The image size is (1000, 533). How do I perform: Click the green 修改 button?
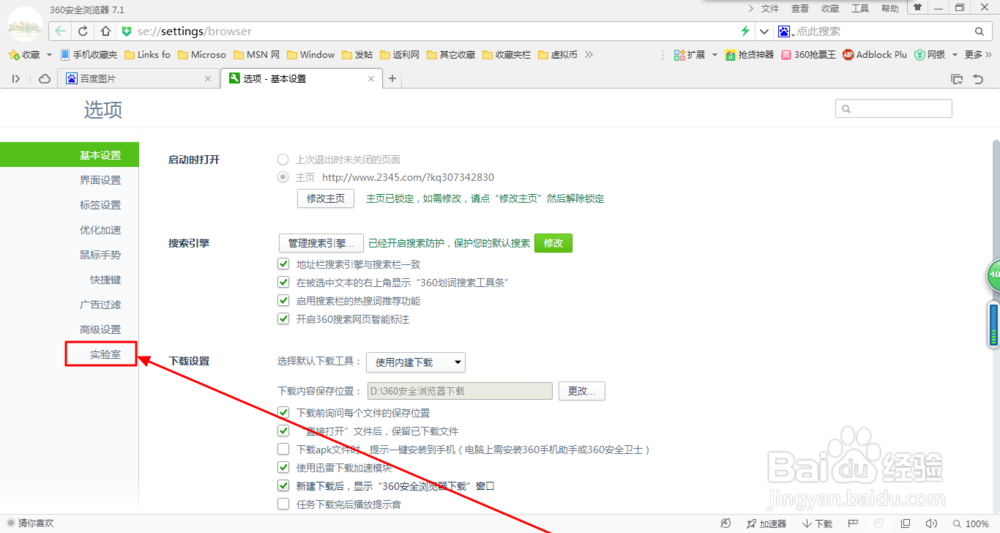553,243
